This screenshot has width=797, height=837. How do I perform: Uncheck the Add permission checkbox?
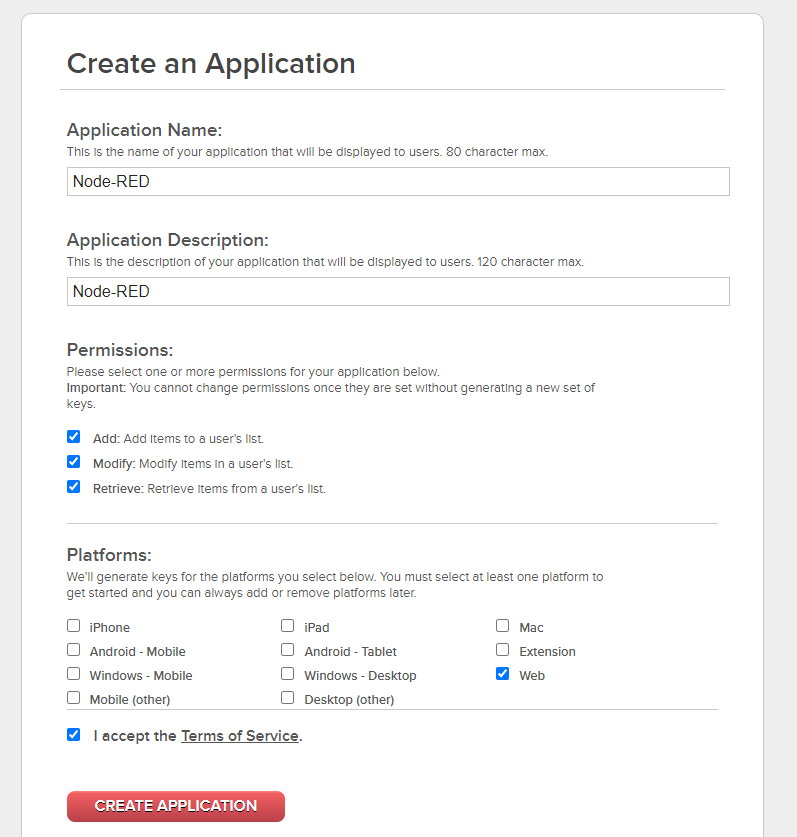click(73, 437)
